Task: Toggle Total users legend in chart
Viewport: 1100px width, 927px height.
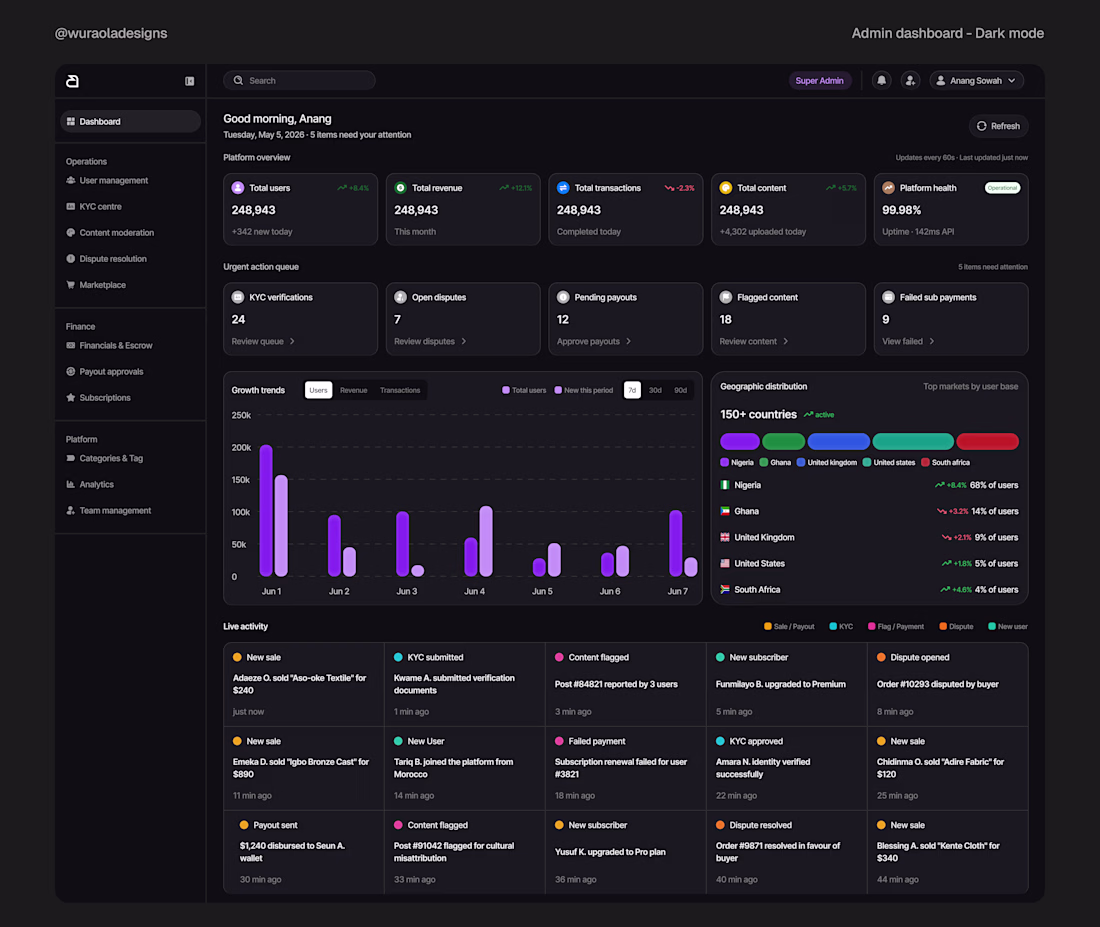Action: [524, 390]
